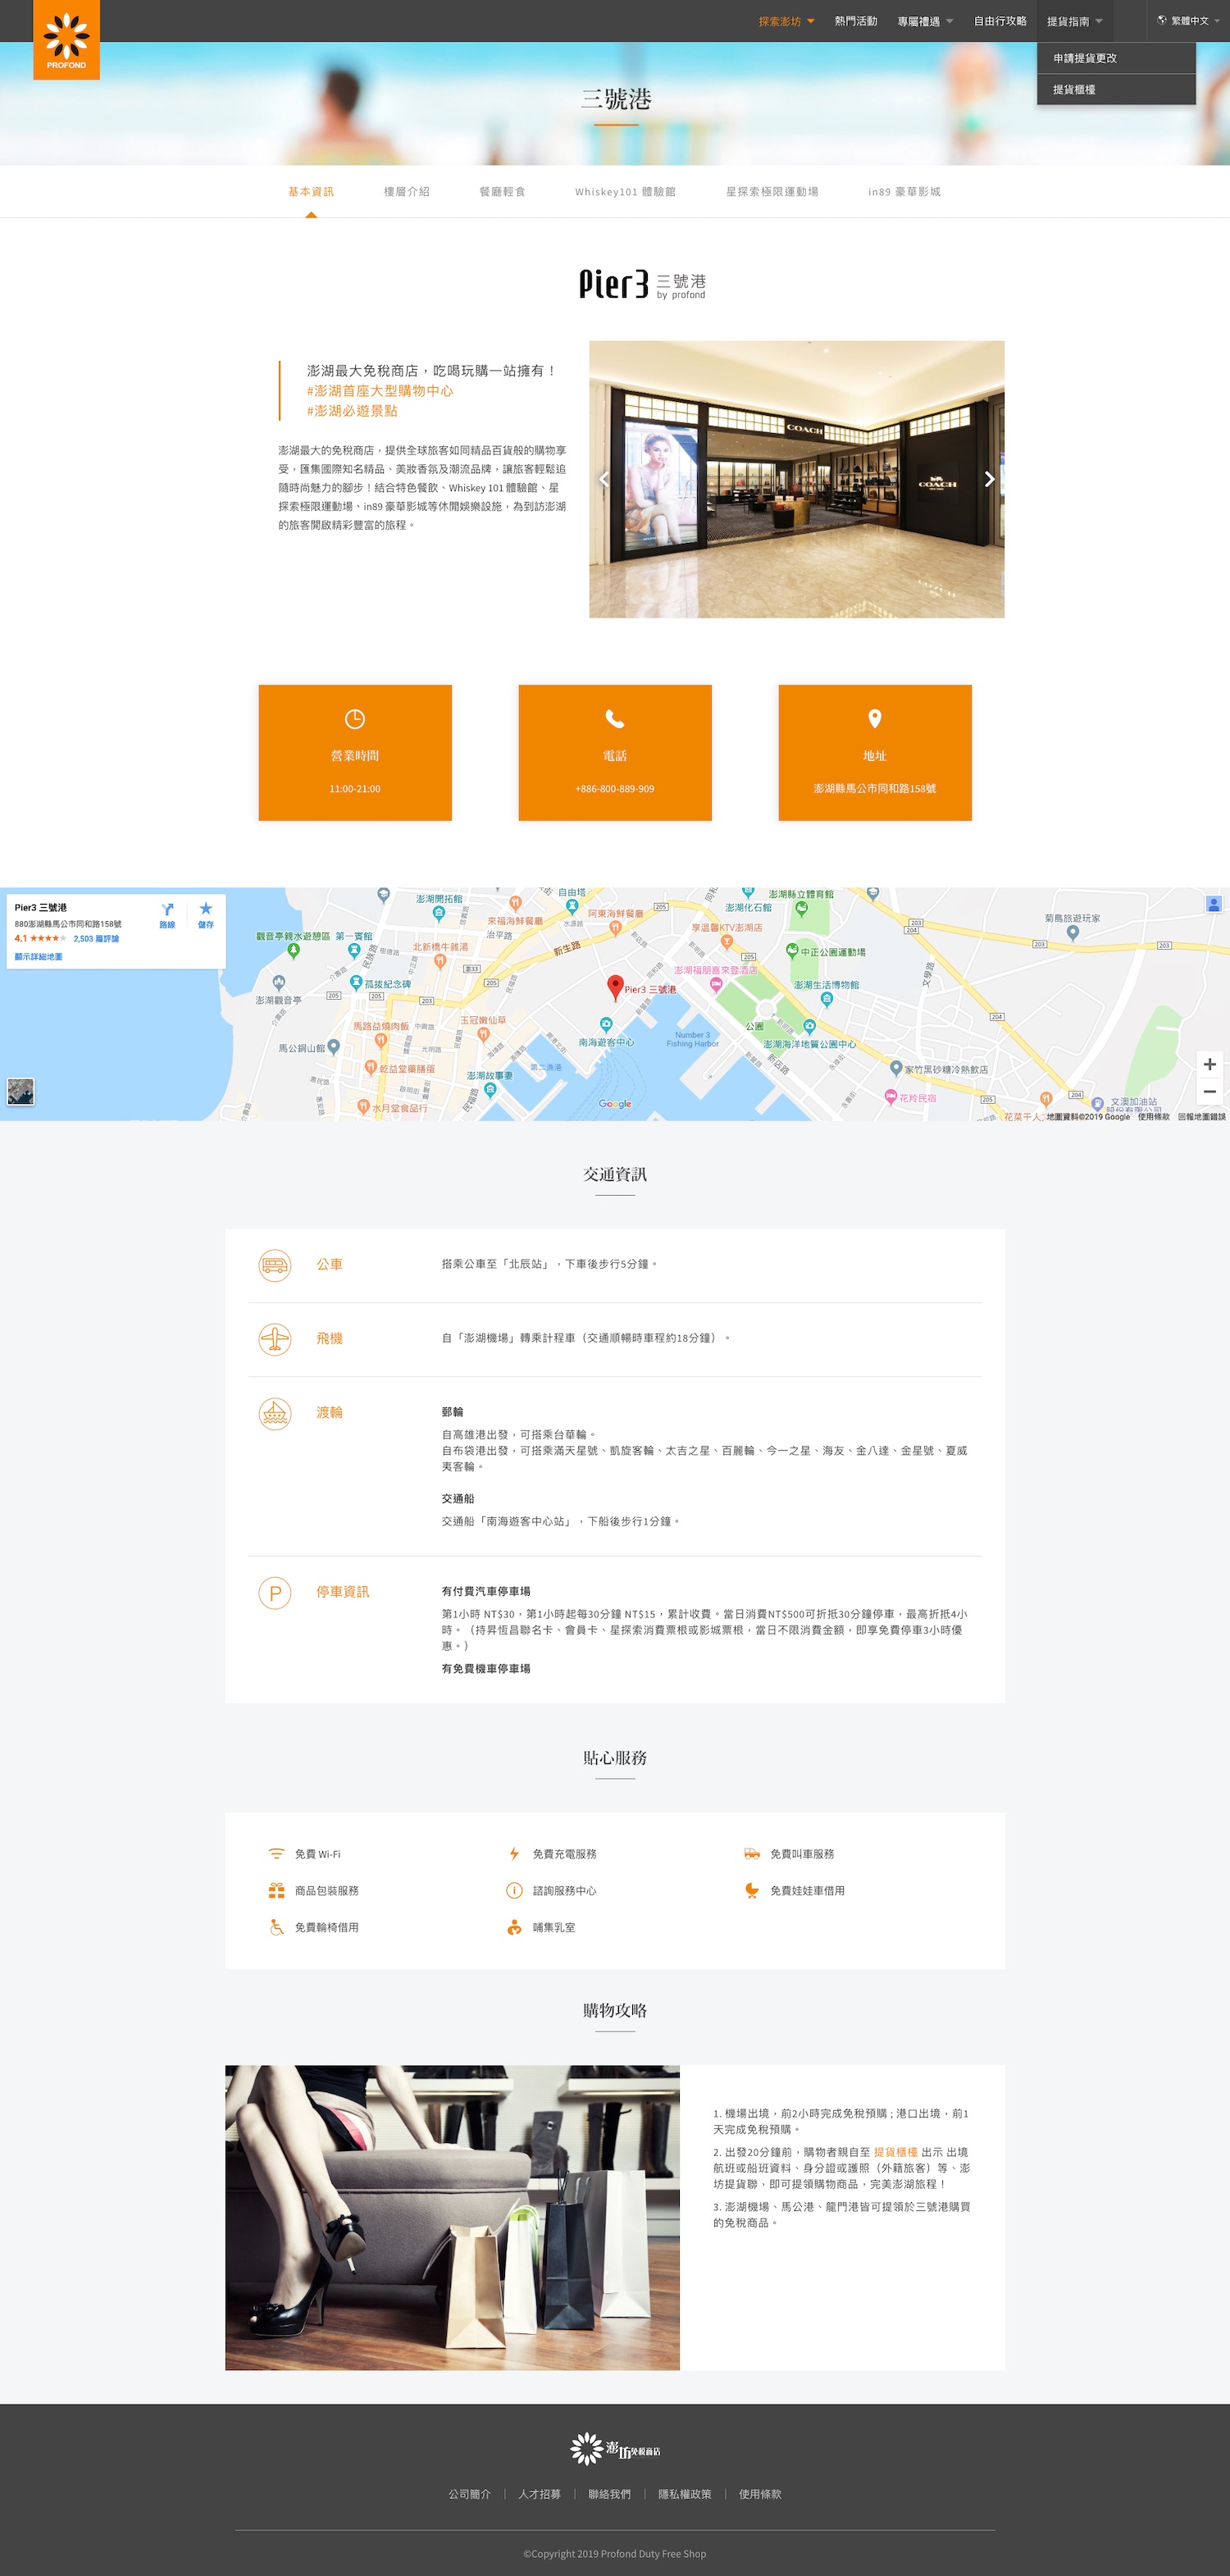Viewport: 1230px width, 2576px height.
Task: Switch to the in89 豪華影城 tab
Action: [904, 192]
